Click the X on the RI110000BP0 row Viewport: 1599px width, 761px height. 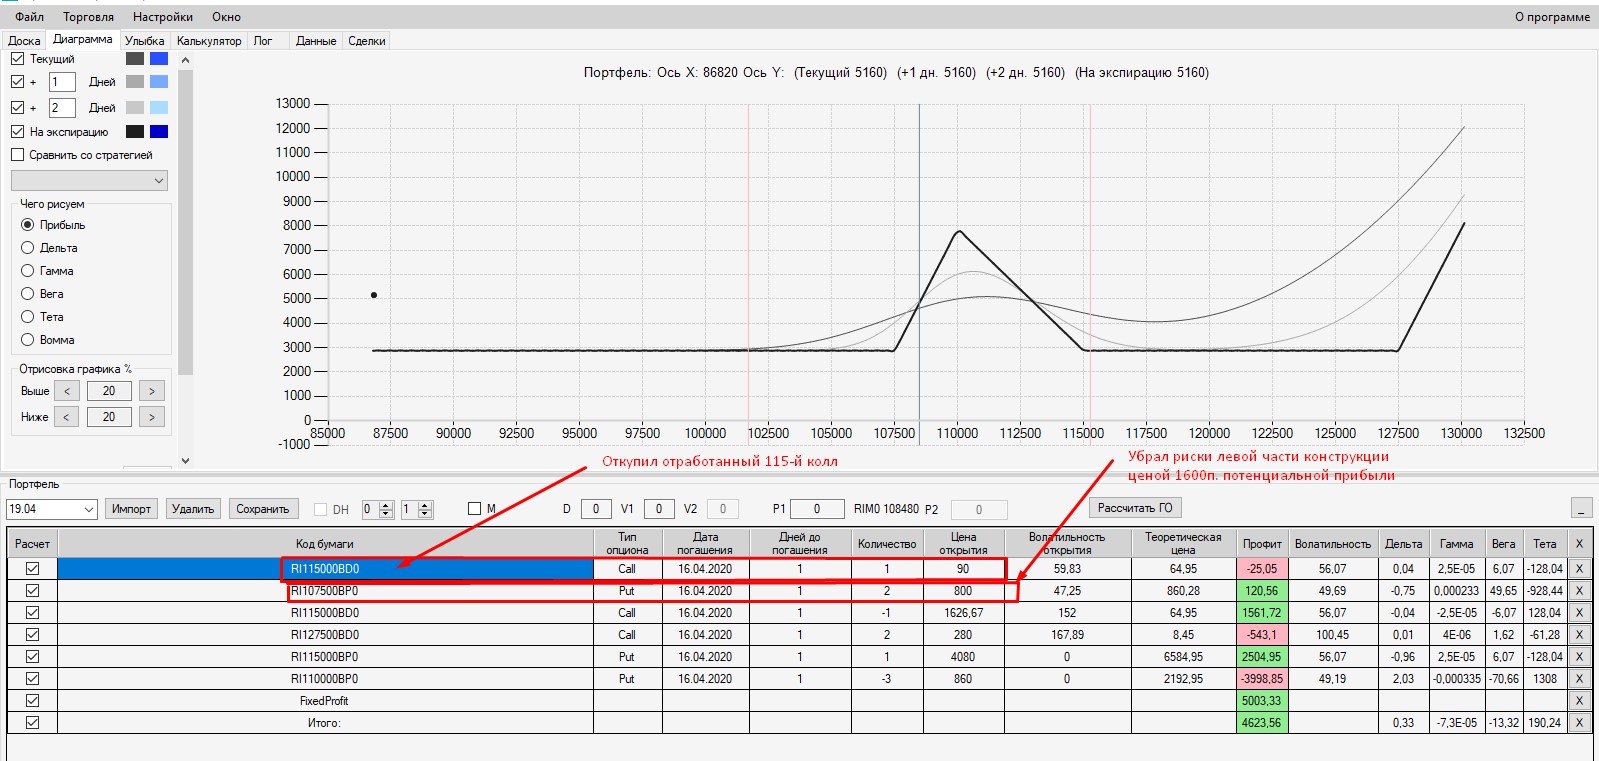coord(1579,679)
